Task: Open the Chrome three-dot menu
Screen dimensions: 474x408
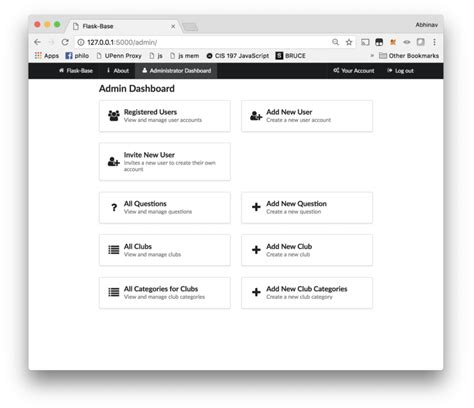Action: click(x=434, y=42)
